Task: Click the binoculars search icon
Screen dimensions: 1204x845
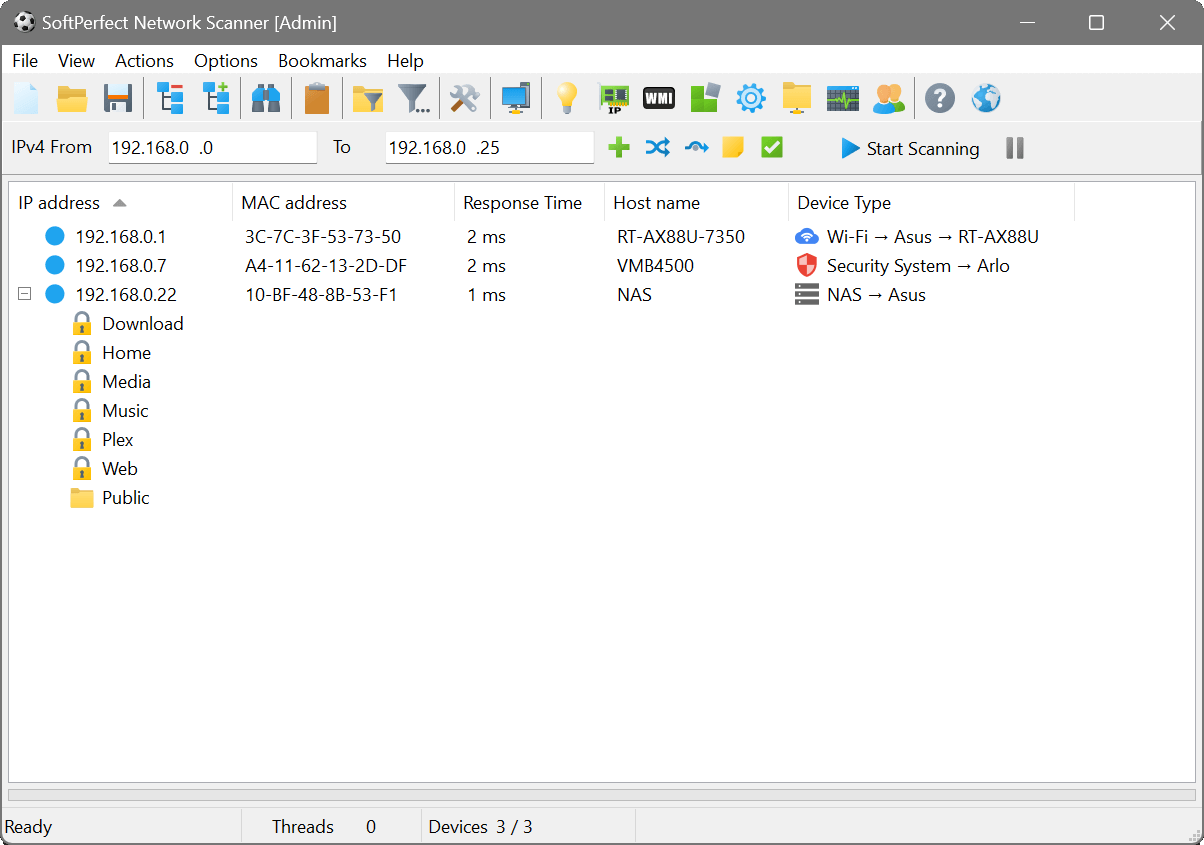Action: pos(266,97)
